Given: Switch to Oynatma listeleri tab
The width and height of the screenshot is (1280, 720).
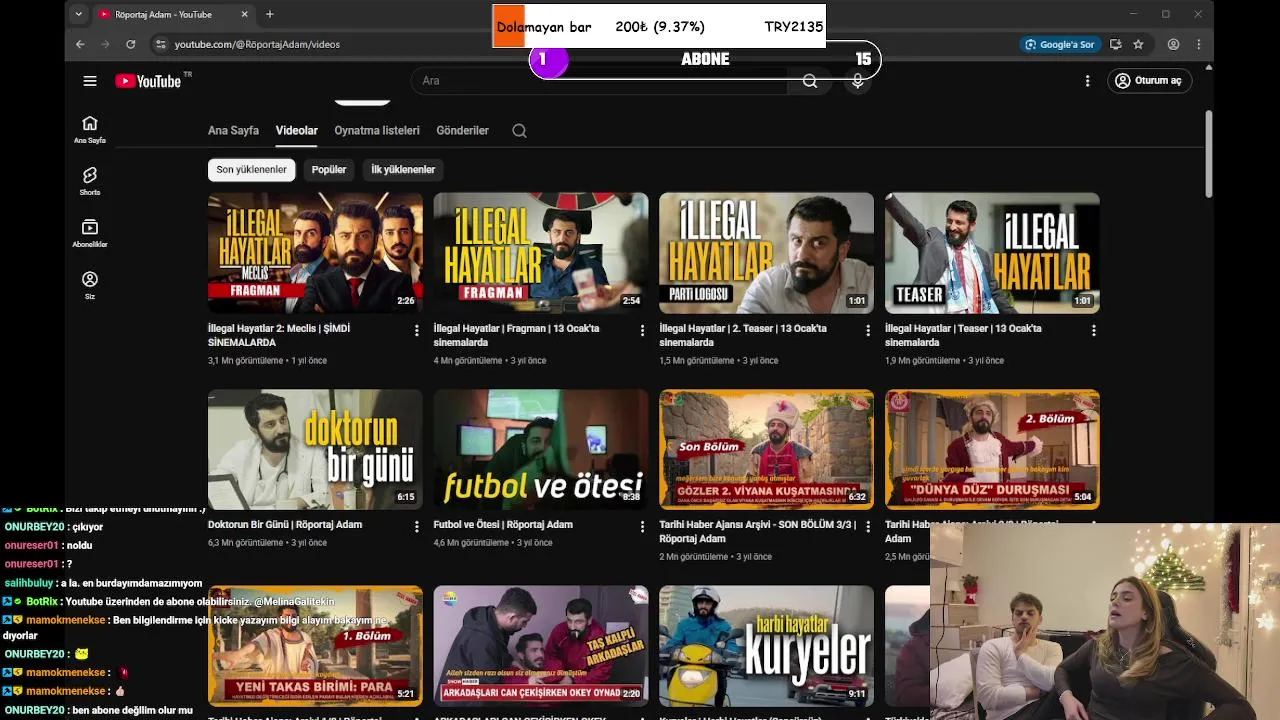Looking at the screenshot, I should coord(377,130).
